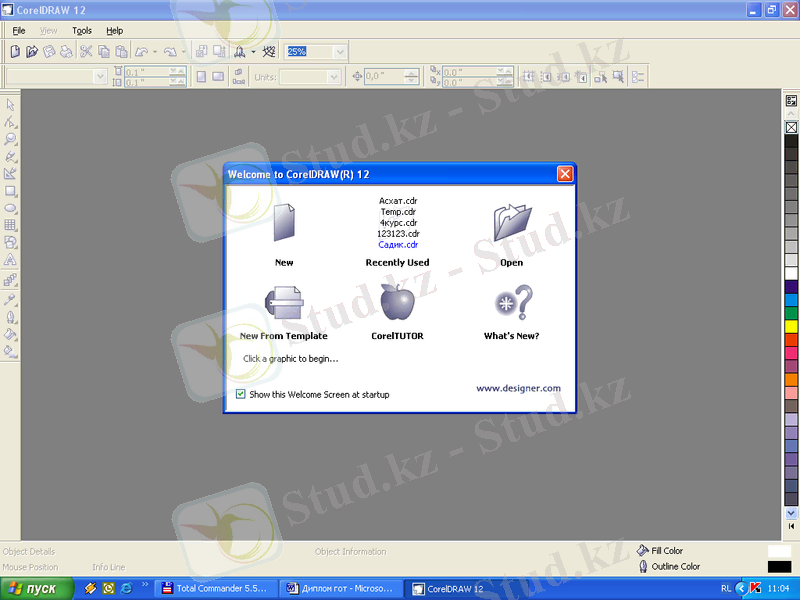This screenshot has width=800, height=600.
Task: Open recent file Temp.cdr
Action: click(398, 212)
